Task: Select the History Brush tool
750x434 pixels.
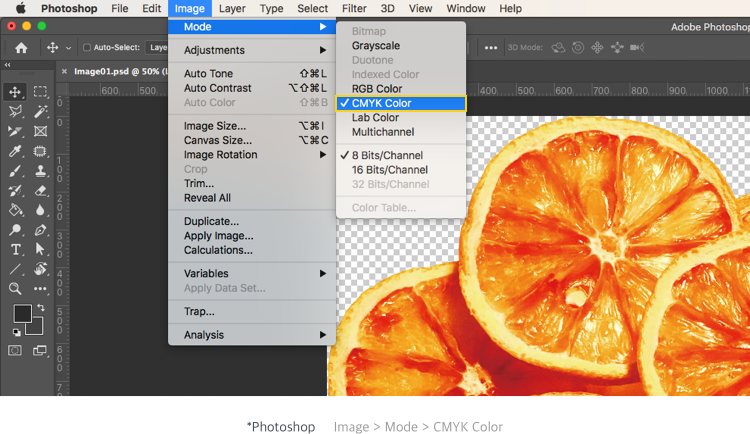Action: [15, 190]
